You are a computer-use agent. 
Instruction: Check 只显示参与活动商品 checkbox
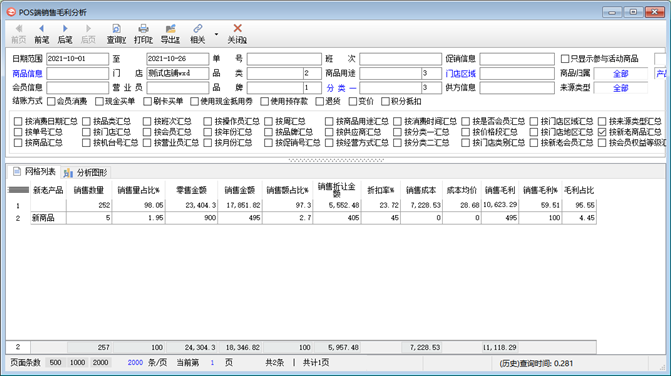click(565, 59)
